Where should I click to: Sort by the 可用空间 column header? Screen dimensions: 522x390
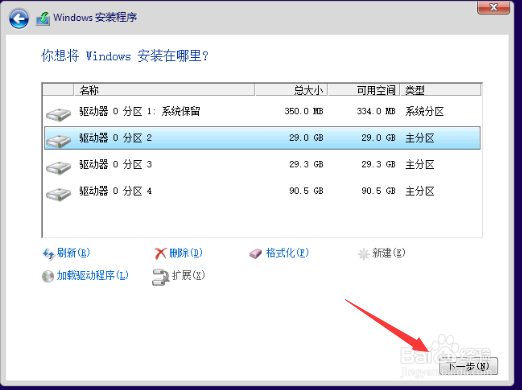(x=364, y=90)
